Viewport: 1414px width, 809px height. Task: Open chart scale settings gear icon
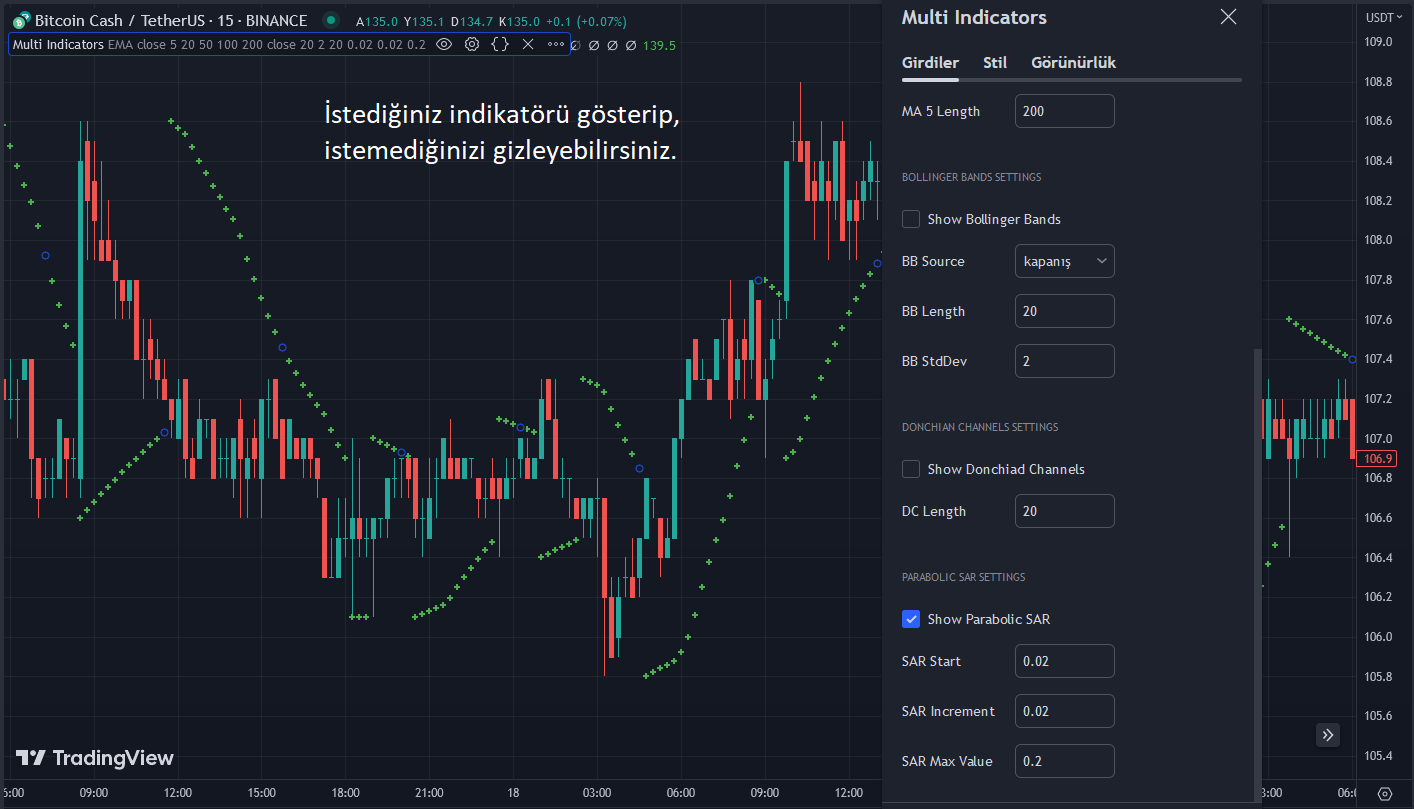click(1385, 793)
